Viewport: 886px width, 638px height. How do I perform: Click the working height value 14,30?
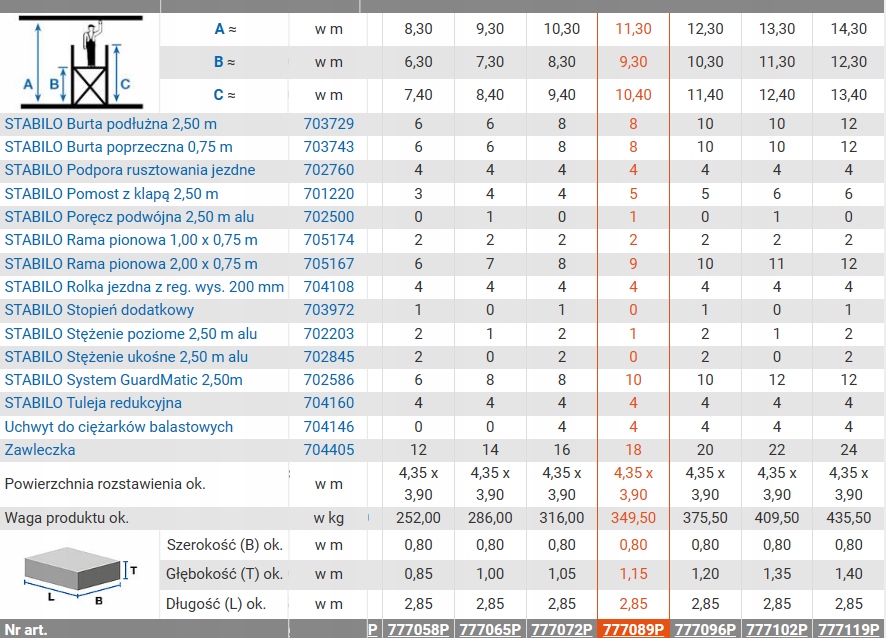pos(849,29)
